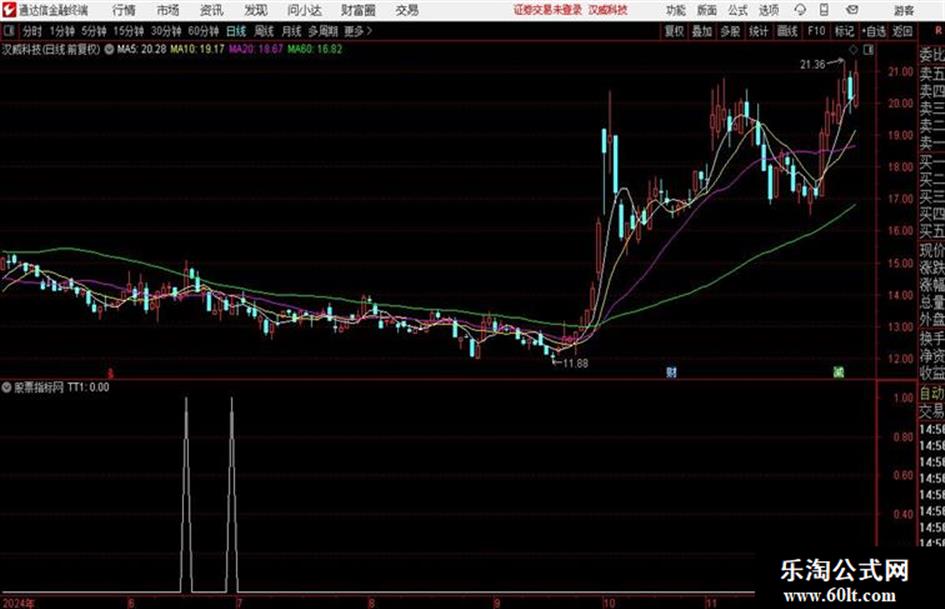
Task: Click the 财 info marker on chart
Action: [671, 372]
